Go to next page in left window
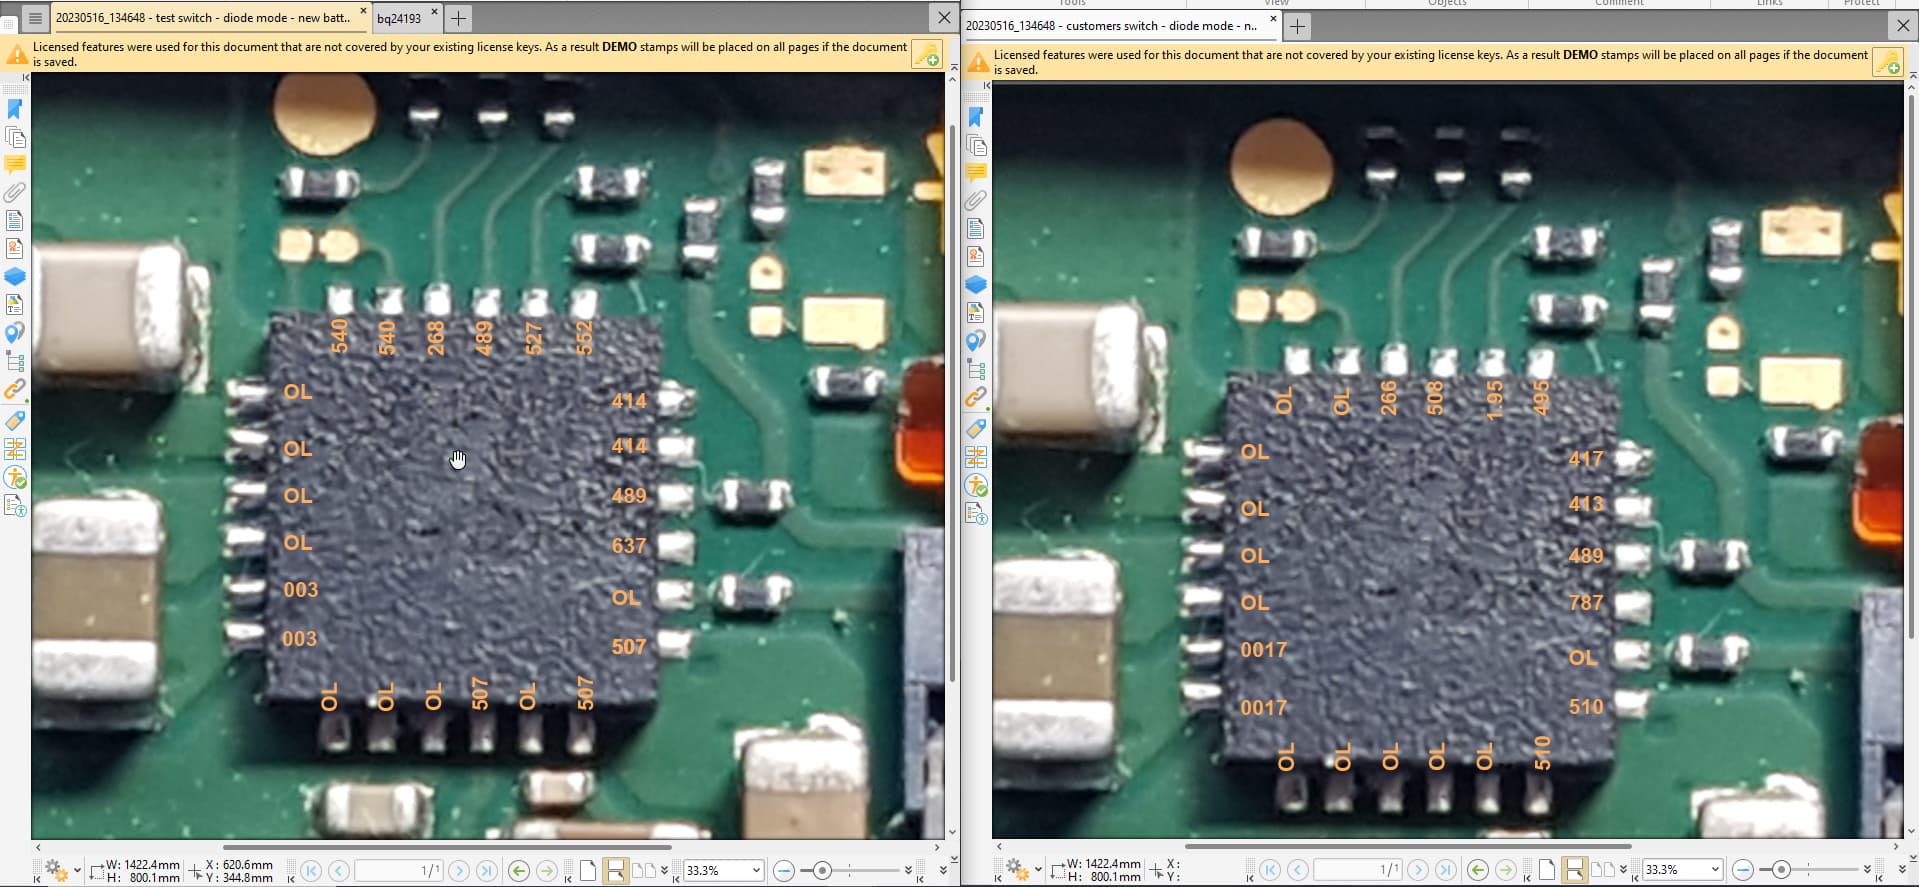1919x887 pixels. coord(459,871)
